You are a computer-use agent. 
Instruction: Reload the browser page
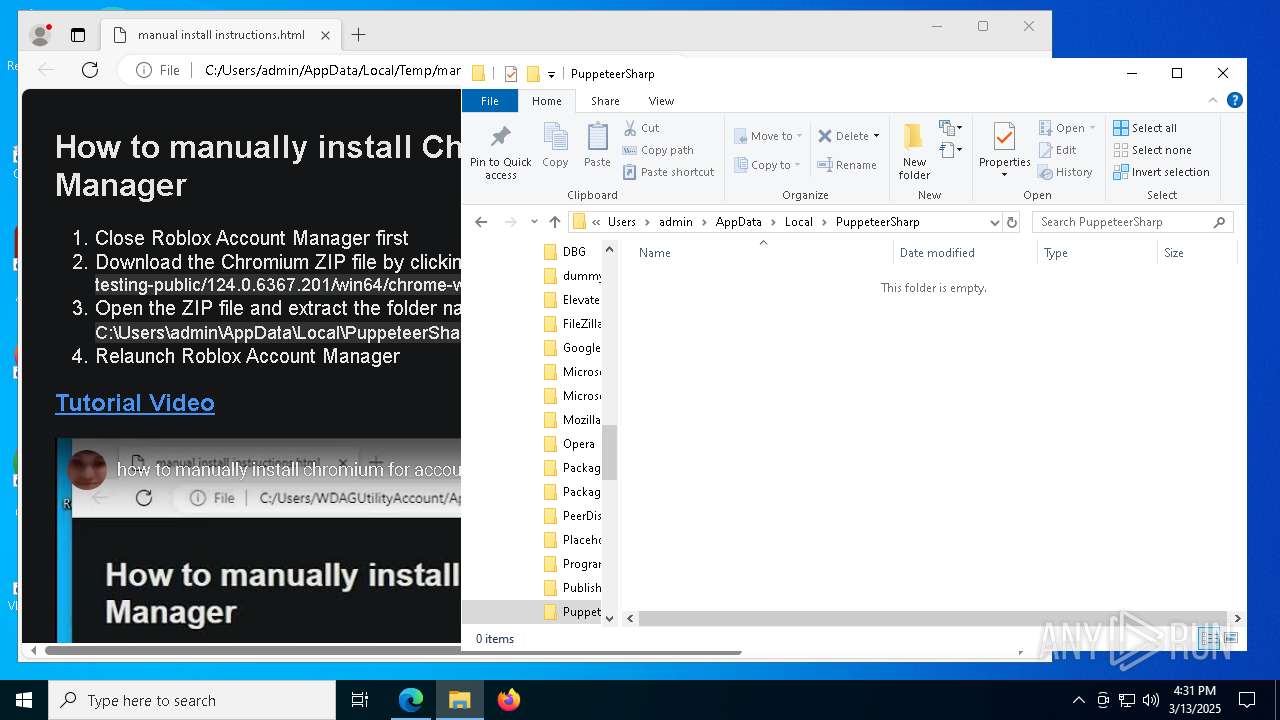90,70
